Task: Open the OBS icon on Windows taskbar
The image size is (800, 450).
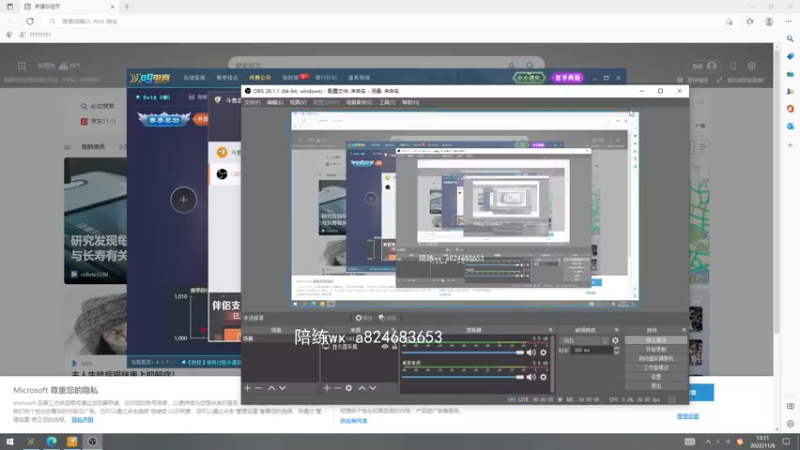Action: click(x=92, y=441)
